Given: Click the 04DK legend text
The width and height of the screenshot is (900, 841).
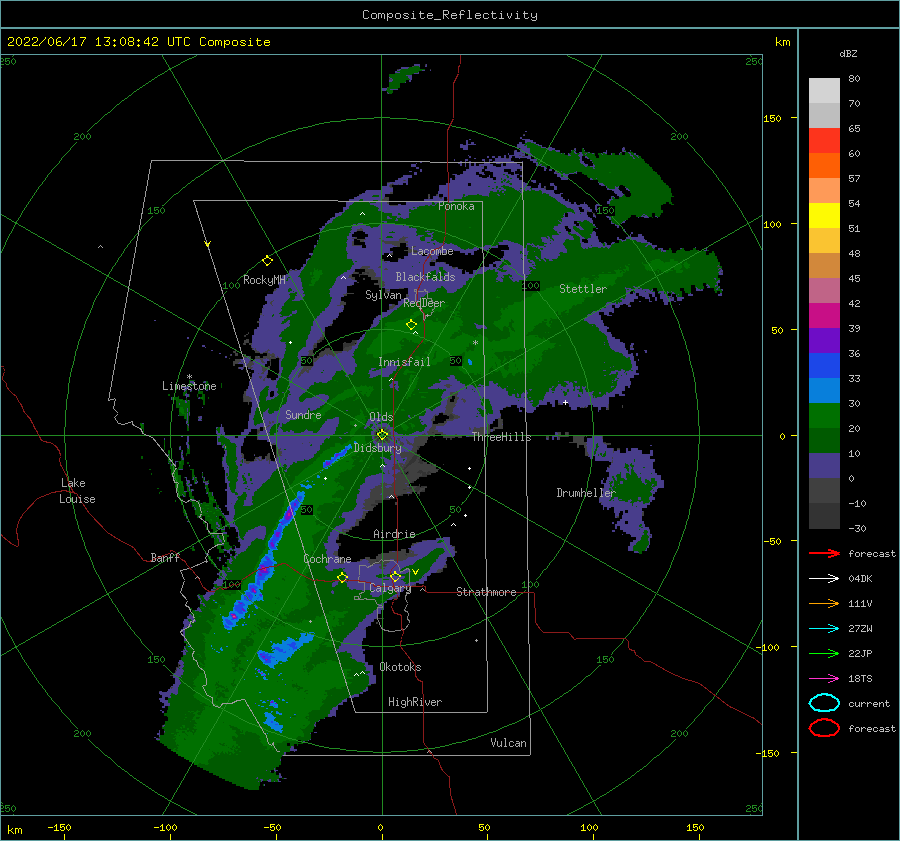Looking at the screenshot, I should (x=860, y=578).
